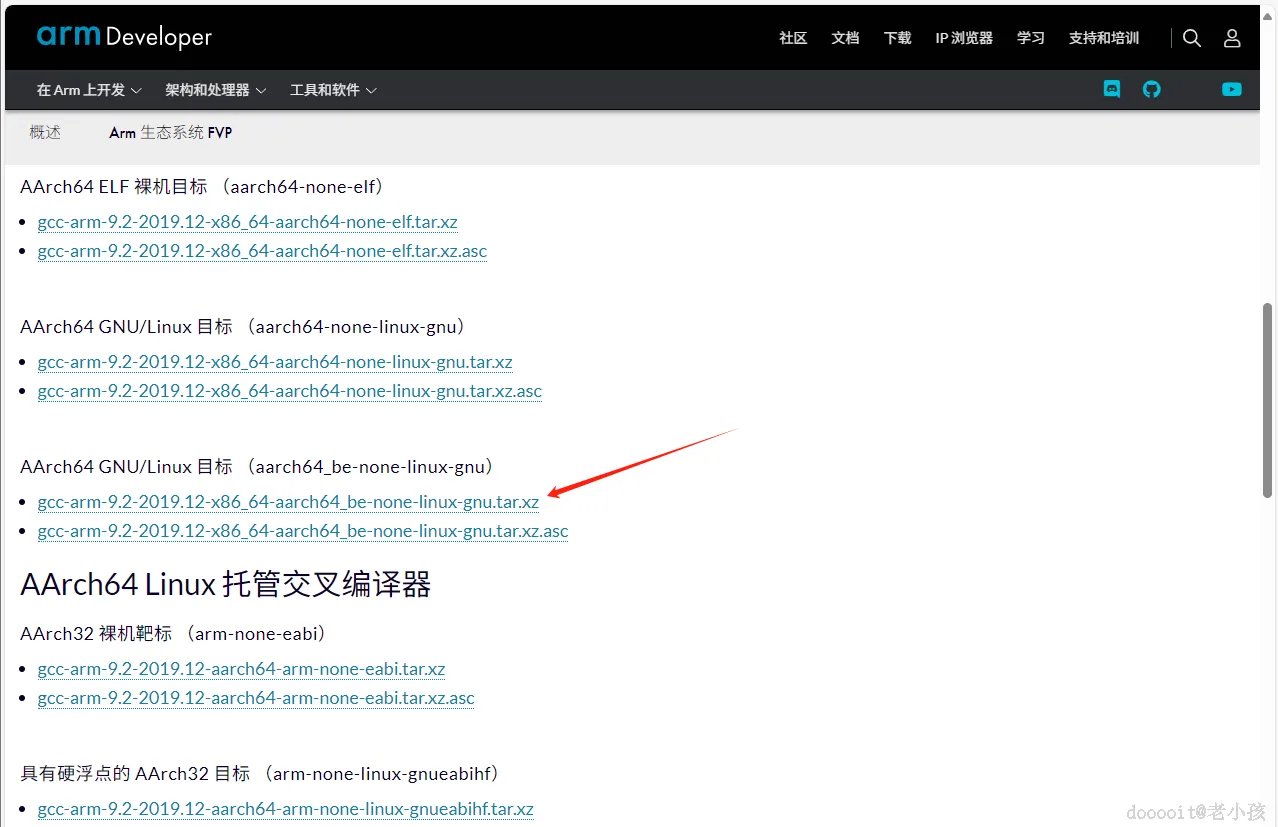This screenshot has width=1278, height=827.
Task: Switch to the 概述 tab
Action: pos(45,131)
